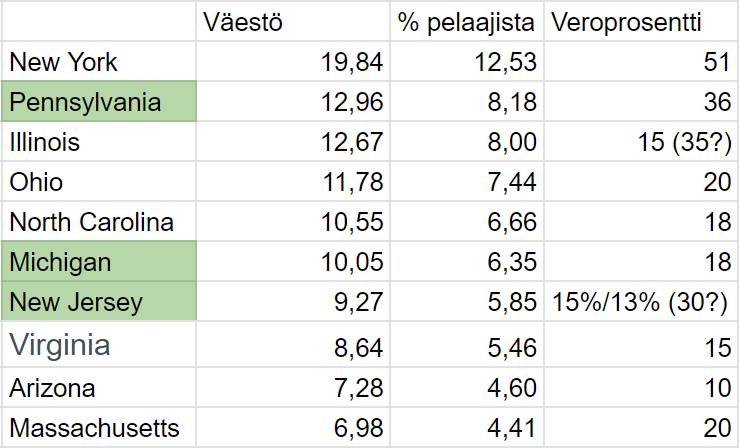Image resolution: width=739 pixels, height=448 pixels.
Task: Click the empty top-left header cell
Action: tap(99, 21)
